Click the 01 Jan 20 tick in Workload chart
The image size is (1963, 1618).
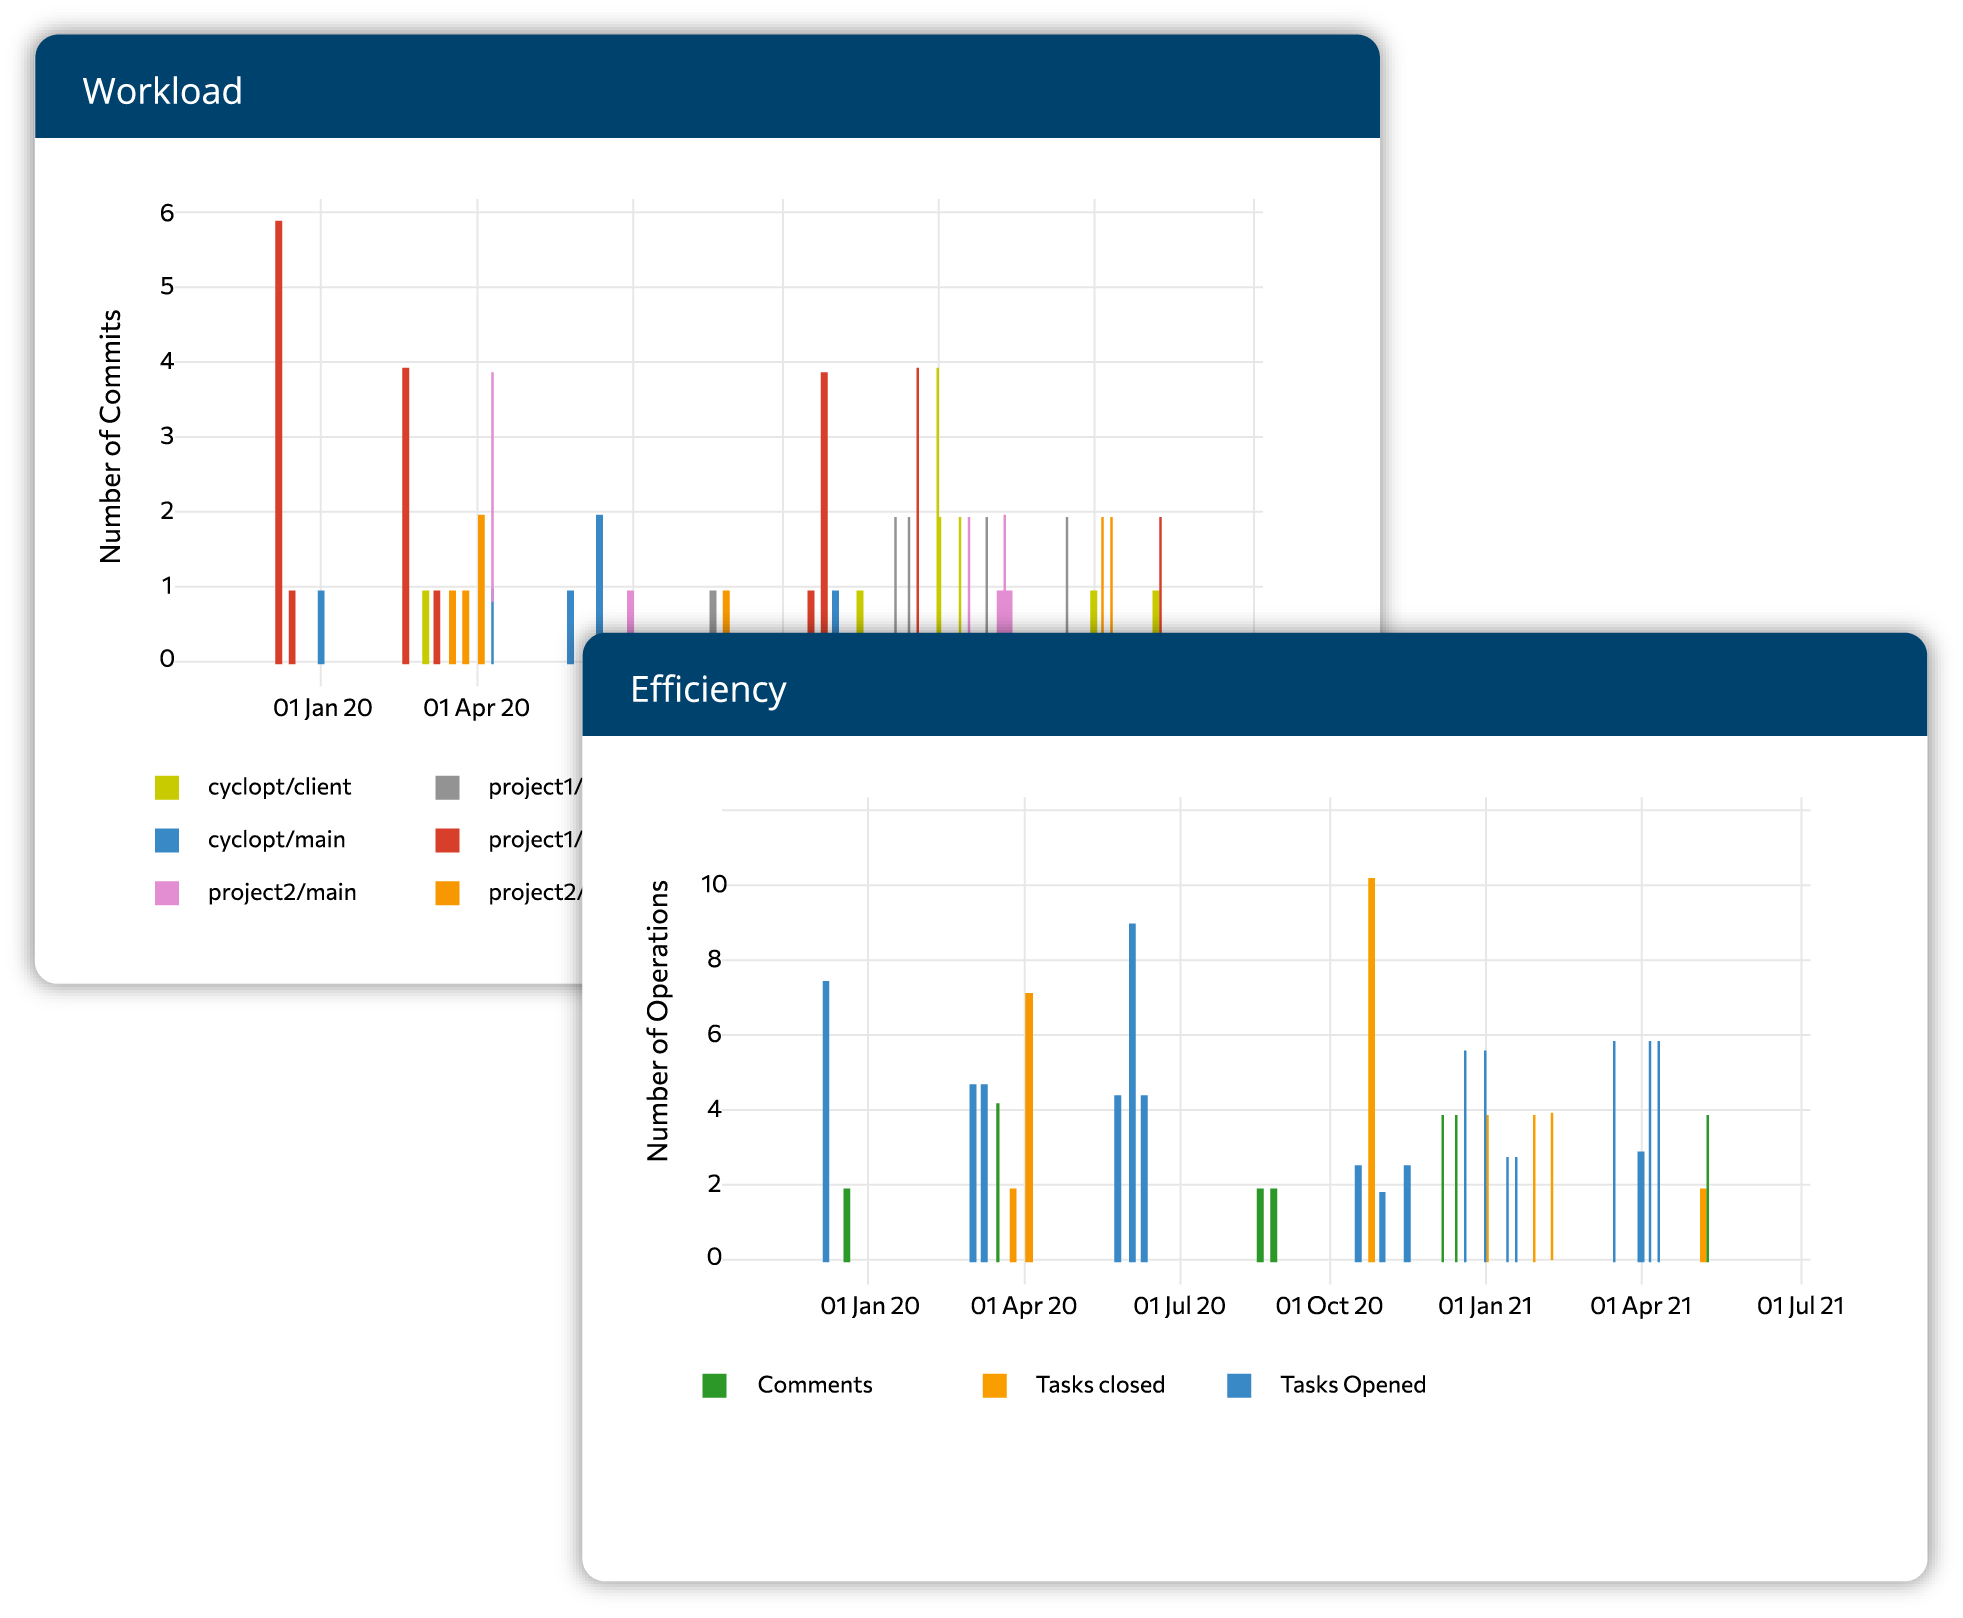[x=322, y=708]
